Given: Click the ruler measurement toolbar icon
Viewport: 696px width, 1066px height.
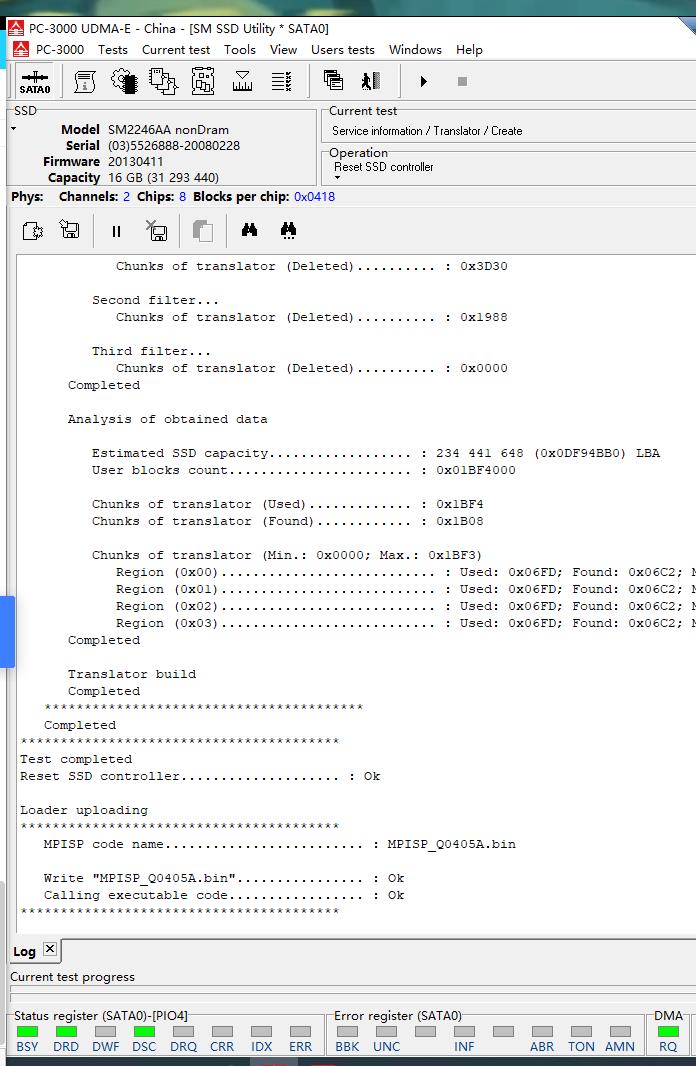Looking at the screenshot, I should pos(242,82).
